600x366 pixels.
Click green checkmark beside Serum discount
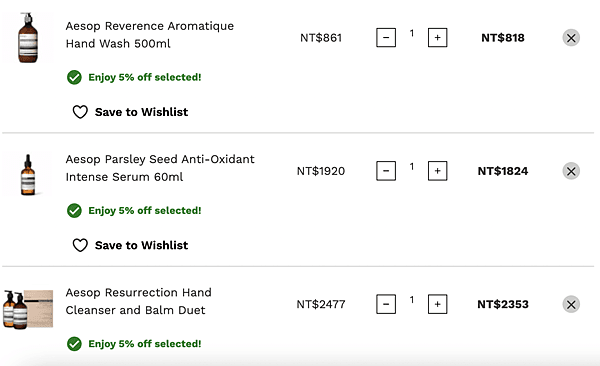tap(74, 211)
